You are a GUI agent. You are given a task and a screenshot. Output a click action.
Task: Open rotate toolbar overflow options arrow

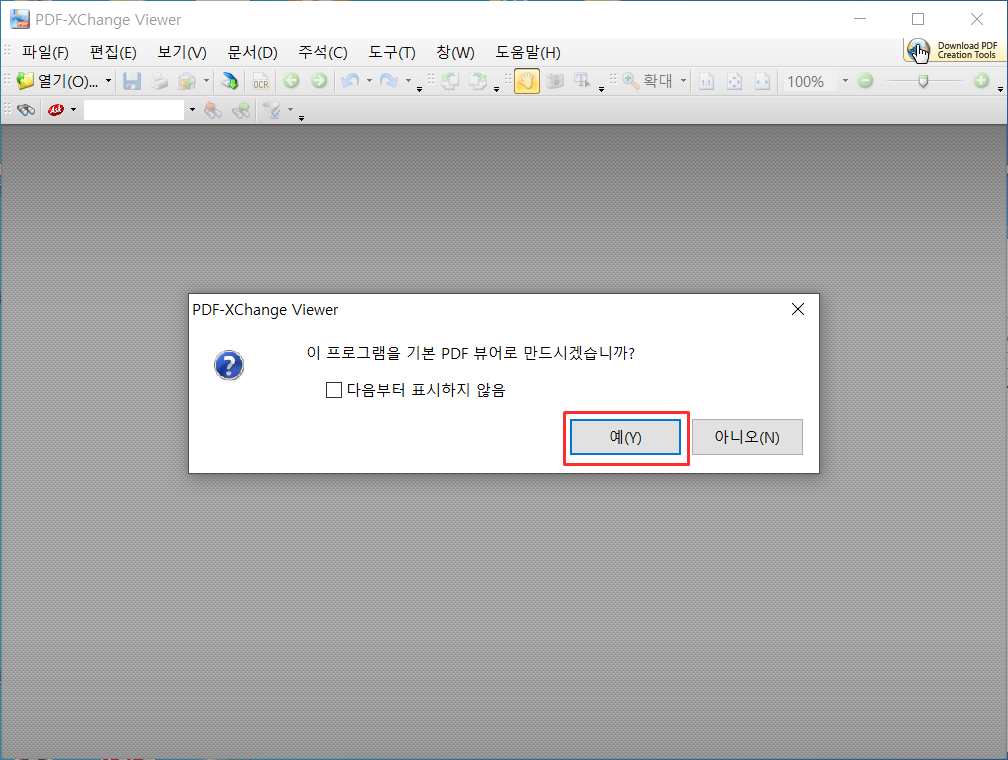496,89
